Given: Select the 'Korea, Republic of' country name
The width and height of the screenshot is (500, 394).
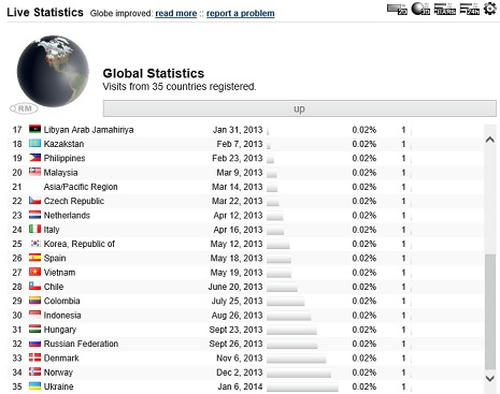Looking at the screenshot, I should (x=79, y=244).
